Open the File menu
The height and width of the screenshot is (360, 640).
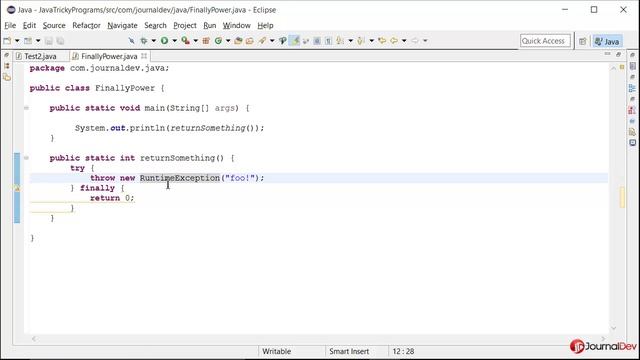[10, 25]
